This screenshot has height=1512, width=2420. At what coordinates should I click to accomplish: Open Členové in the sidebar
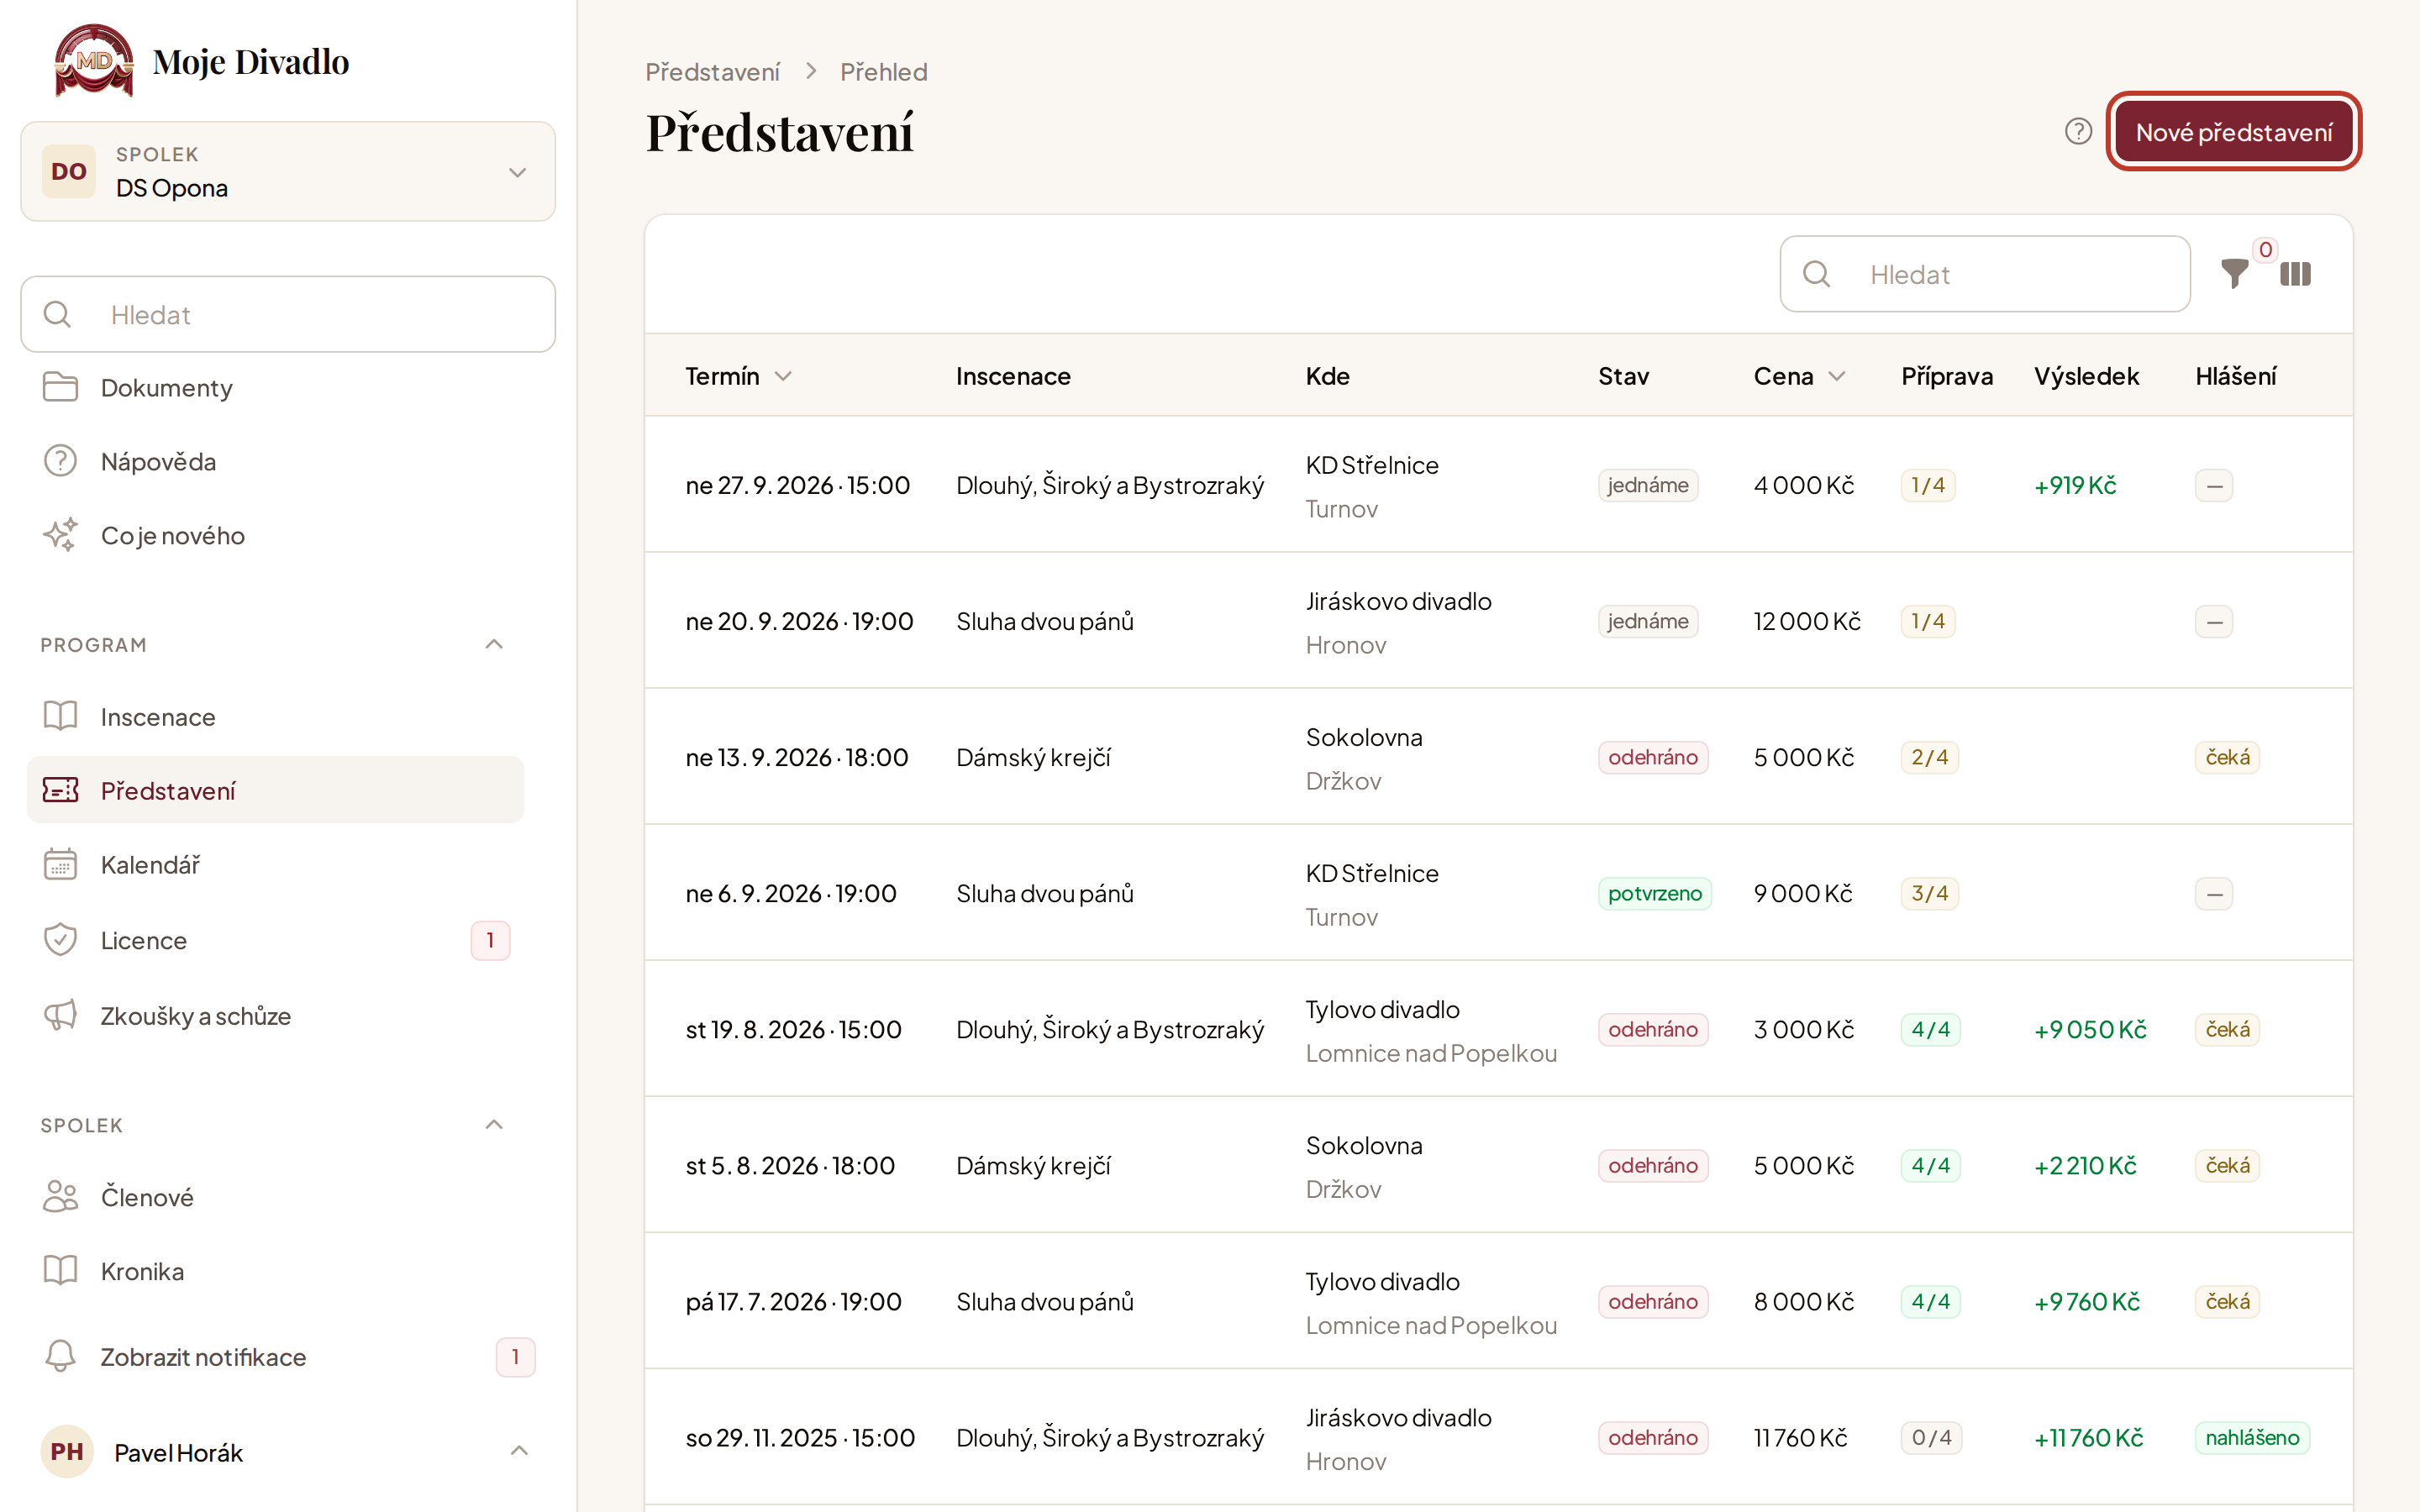pyautogui.click(x=275, y=1196)
